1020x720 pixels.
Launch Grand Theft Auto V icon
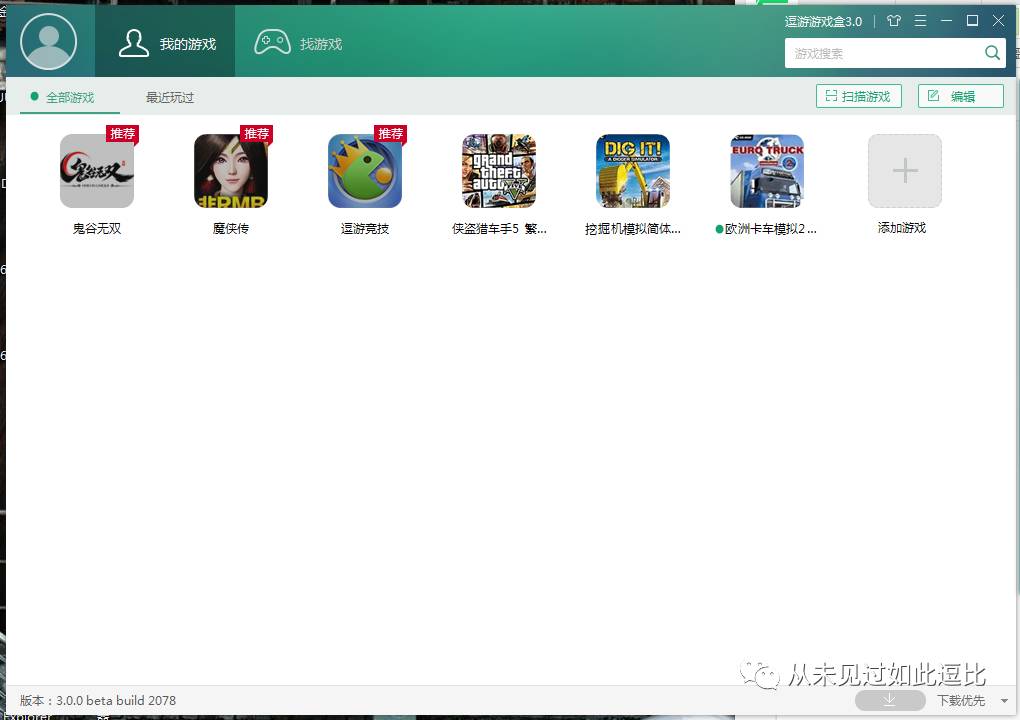pos(499,171)
